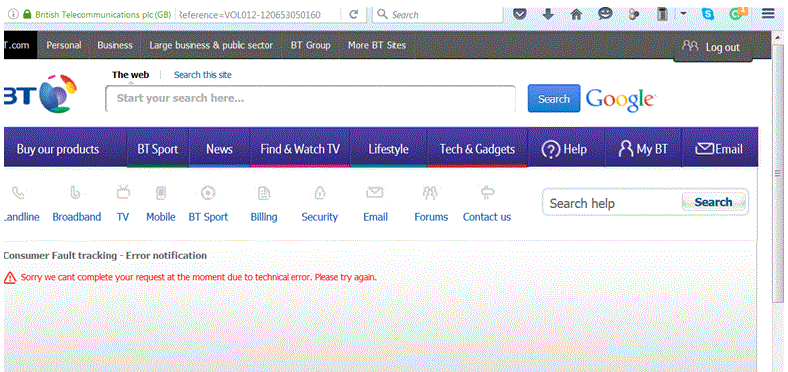Click the Google logo
Screen dimensions: 788x372
pyautogui.click(x=620, y=99)
